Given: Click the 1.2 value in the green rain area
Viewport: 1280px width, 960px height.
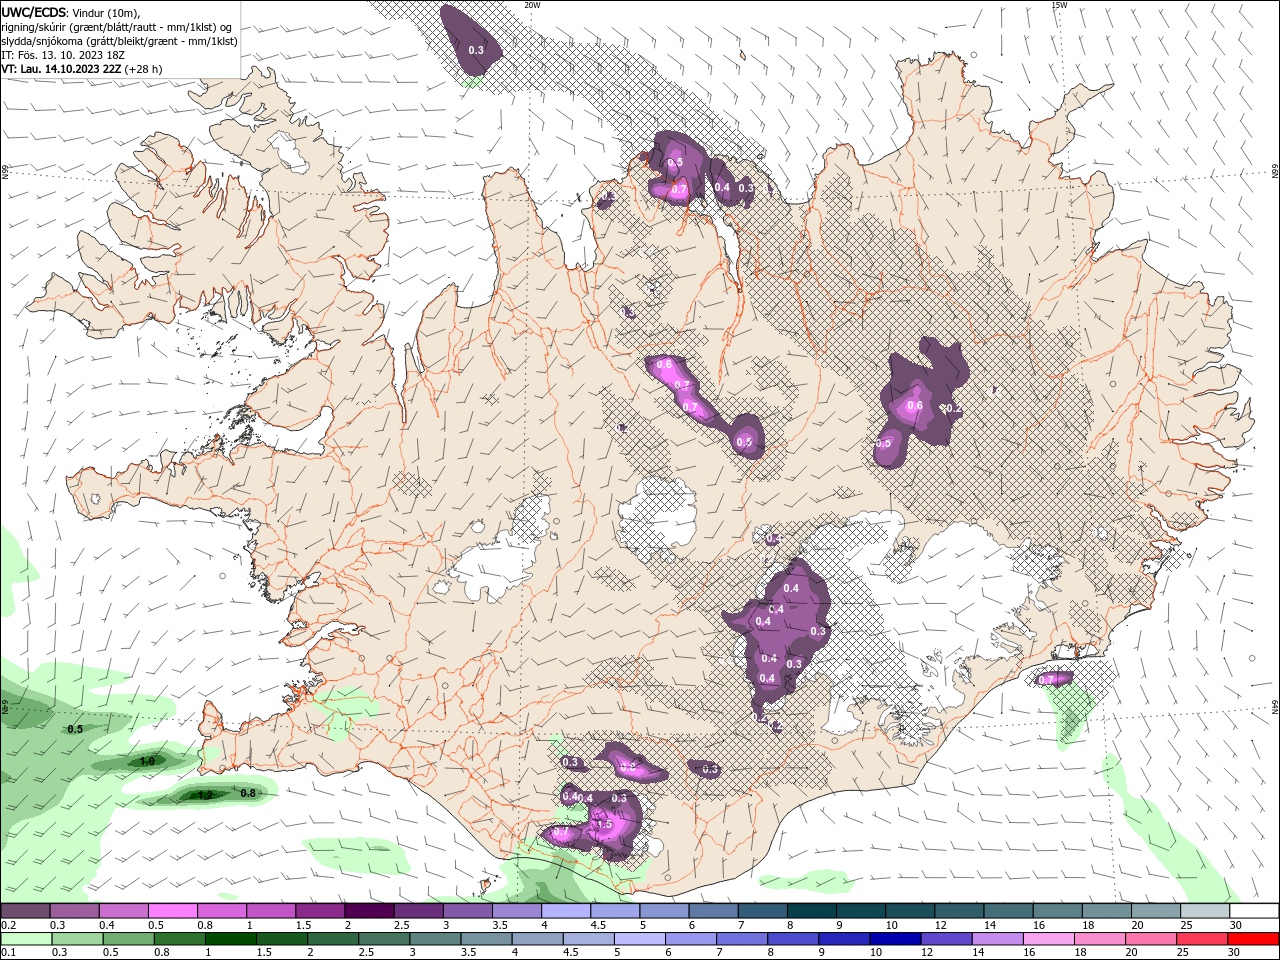Looking at the screenshot, I should click(205, 795).
